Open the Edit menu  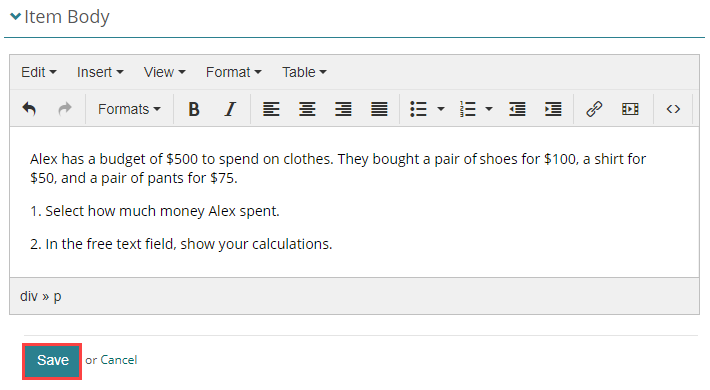[38, 72]
